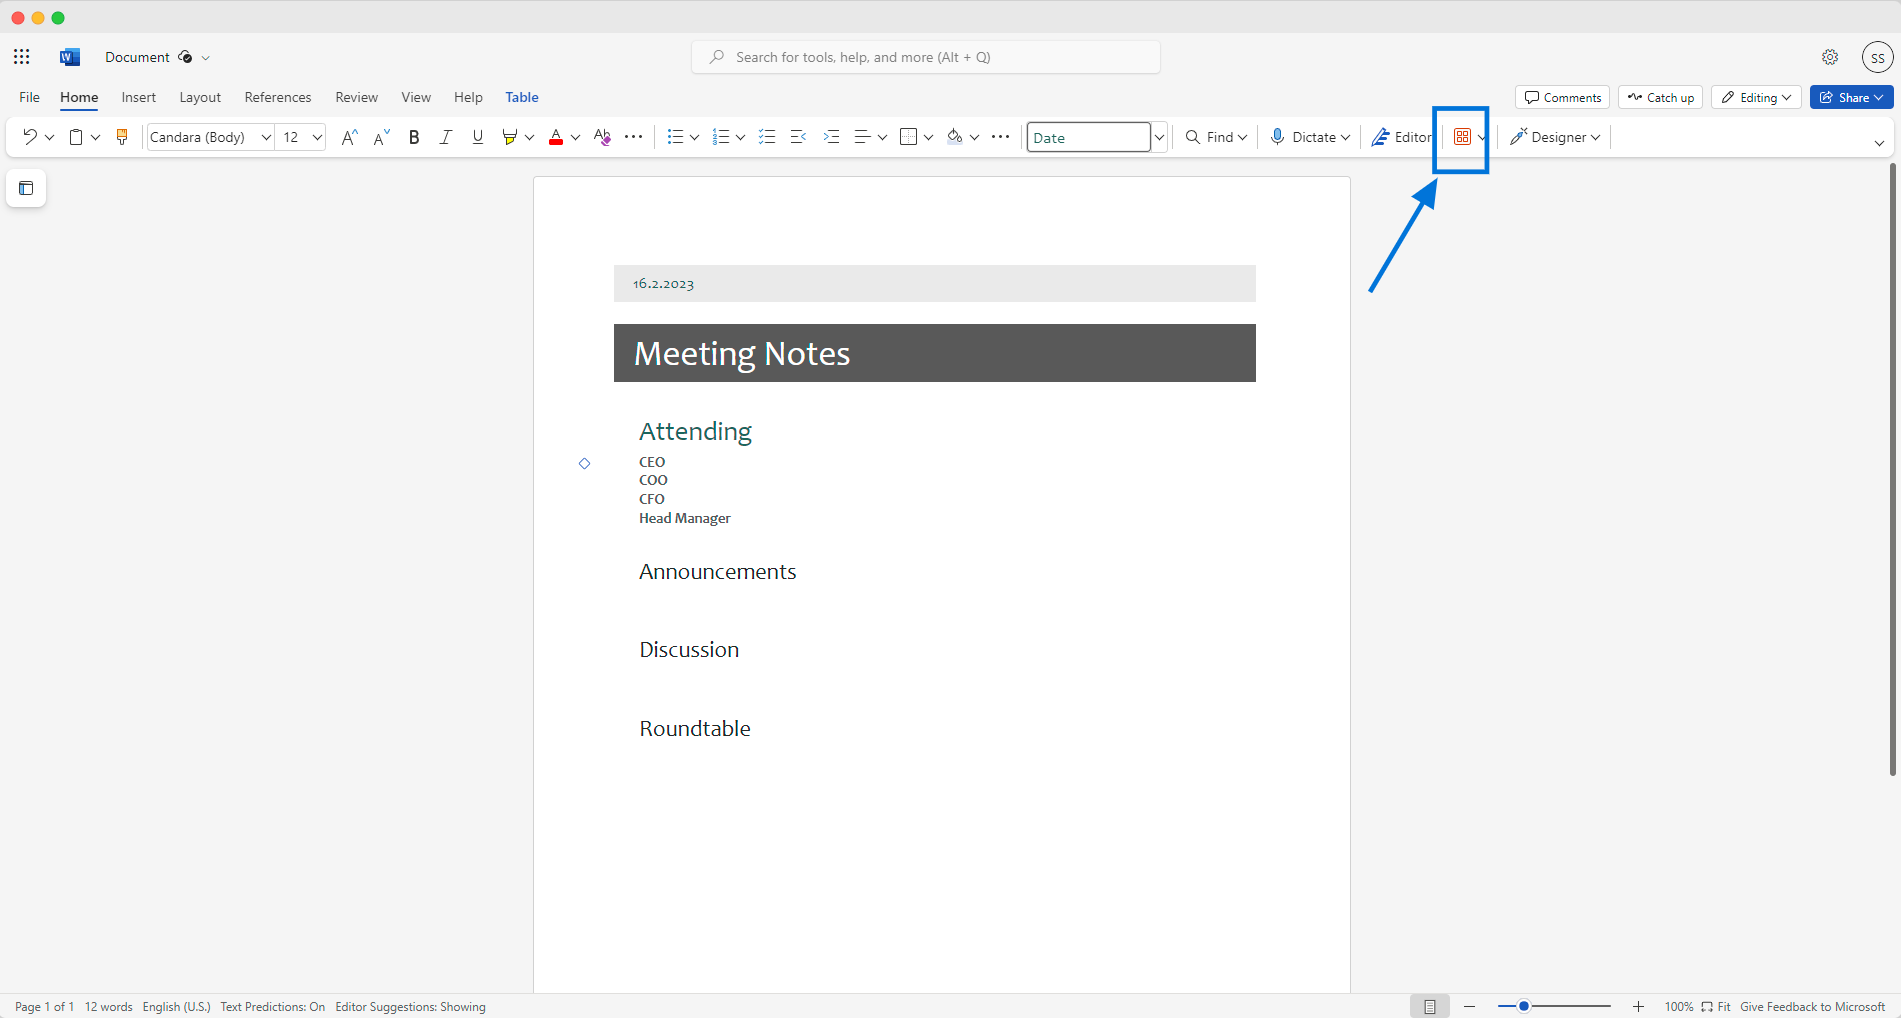Click the Catch up button
Viewport: 1901px width, 1018px height.
[1660, 97]
